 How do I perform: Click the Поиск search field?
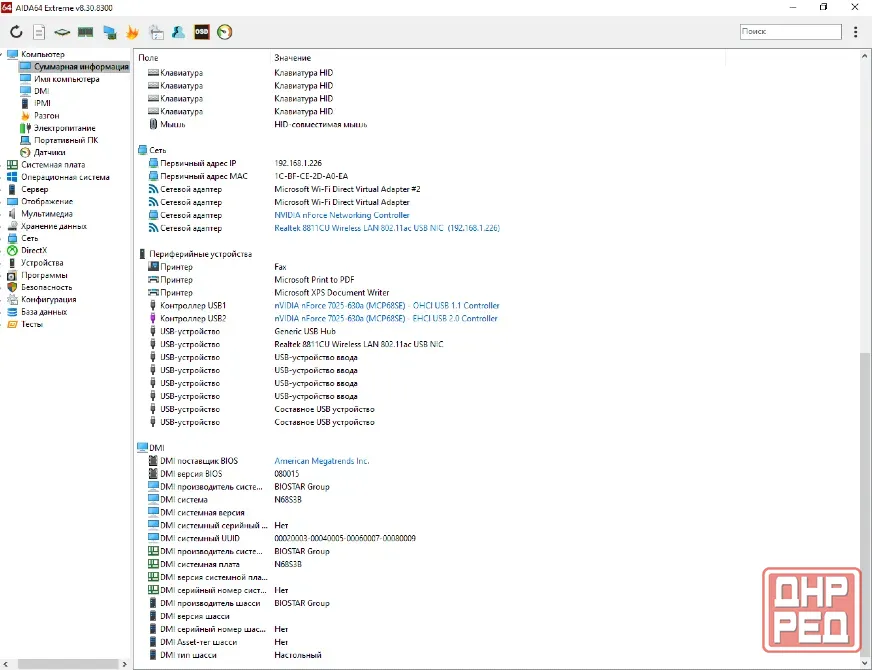point(790,32)
